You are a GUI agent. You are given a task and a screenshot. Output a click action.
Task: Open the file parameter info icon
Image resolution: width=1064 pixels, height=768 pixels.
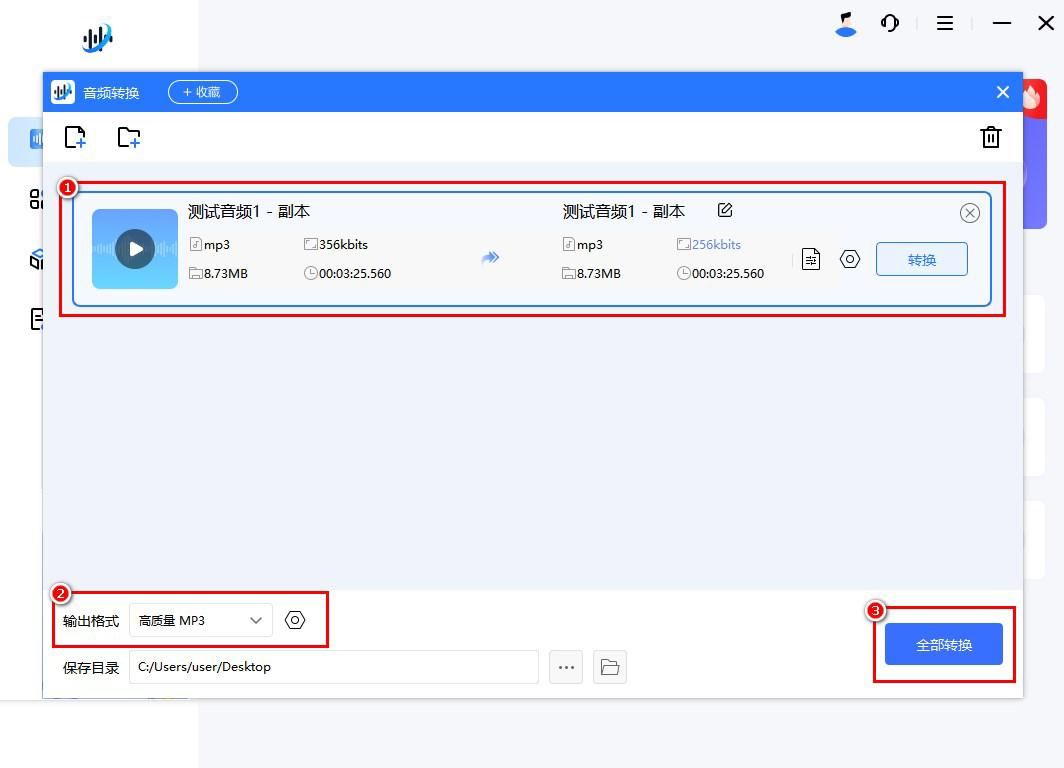pyautogui.click(x=811, y=259)
